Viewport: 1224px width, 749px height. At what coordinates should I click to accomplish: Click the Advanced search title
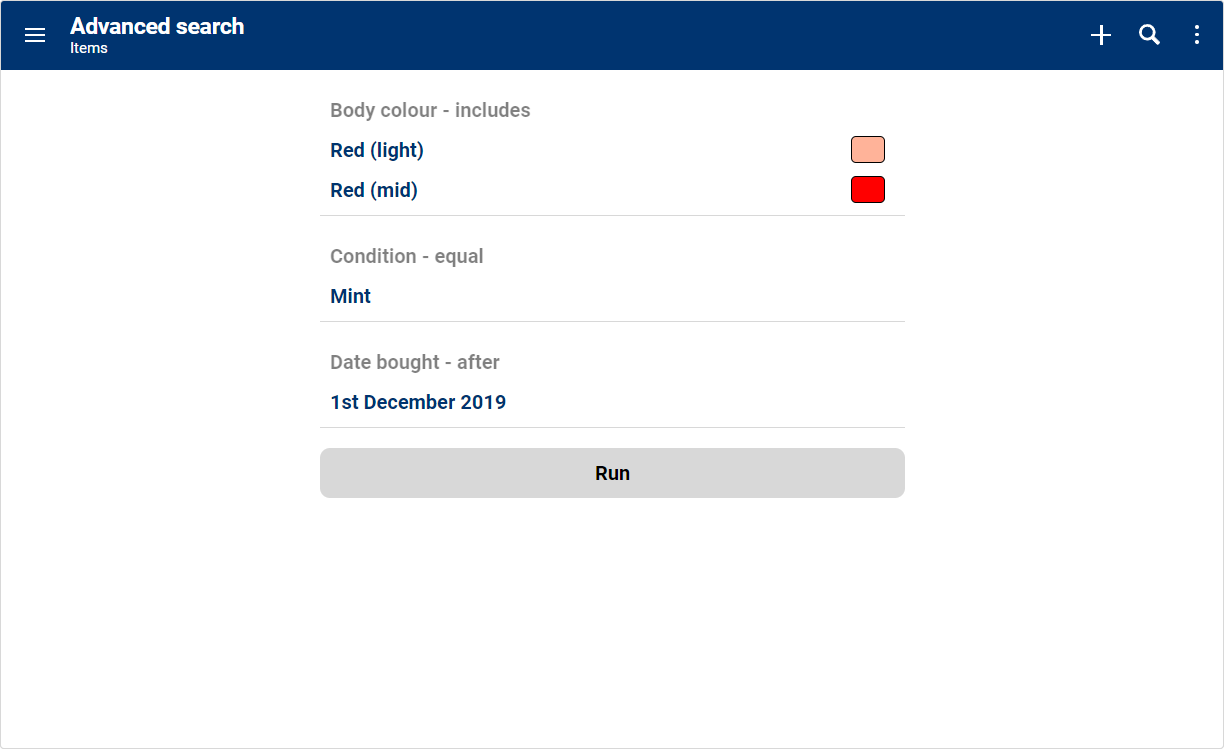pyautogui.click(x=157, y=27)
